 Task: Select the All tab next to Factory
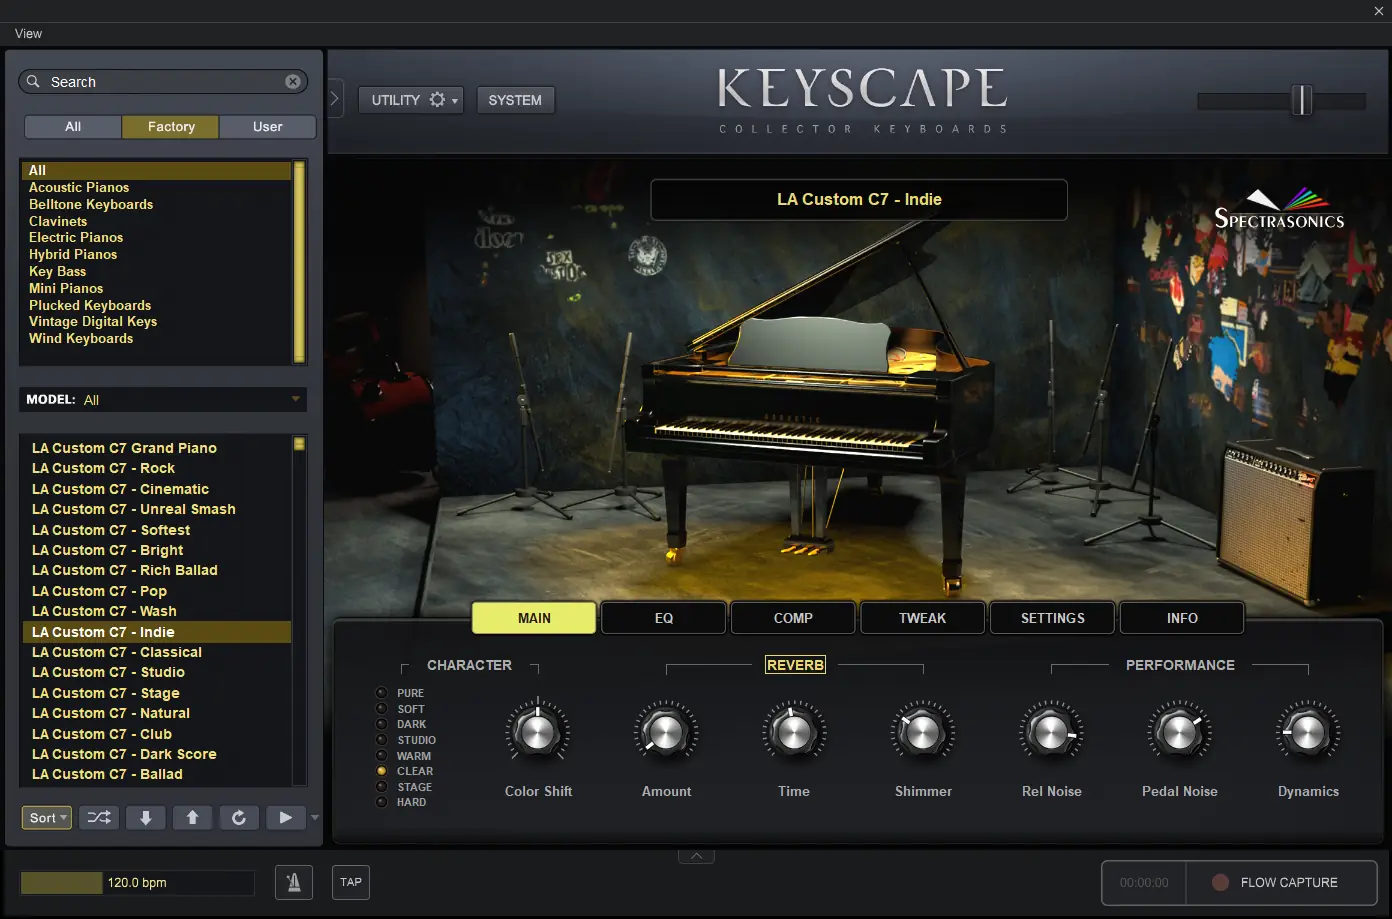tap(73, 127)
